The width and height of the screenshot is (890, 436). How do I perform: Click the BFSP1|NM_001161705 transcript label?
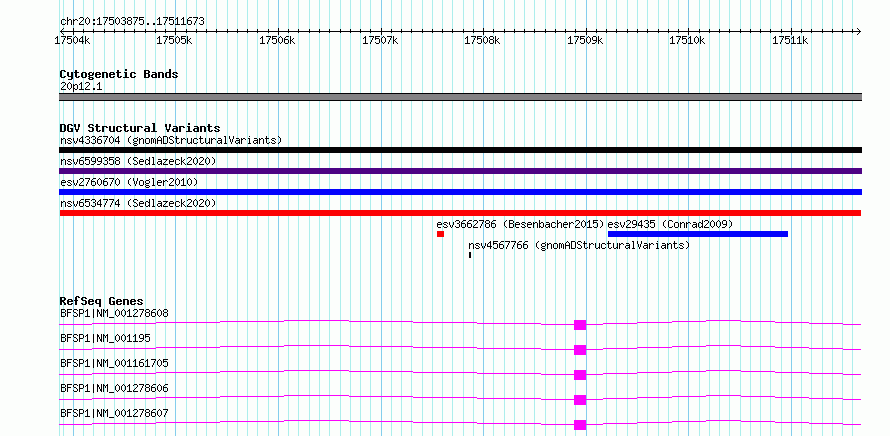(x=114, y=363)
